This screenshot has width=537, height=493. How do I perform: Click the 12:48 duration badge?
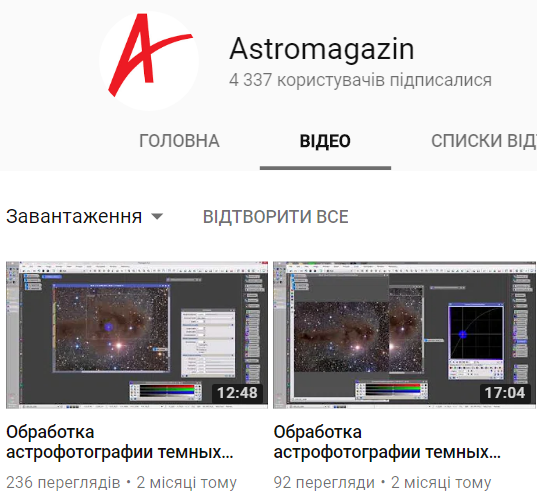pos(237,393)
